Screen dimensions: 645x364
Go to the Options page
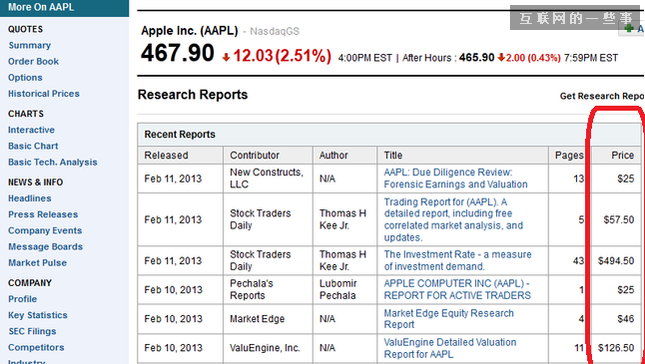tap(25, 77)
